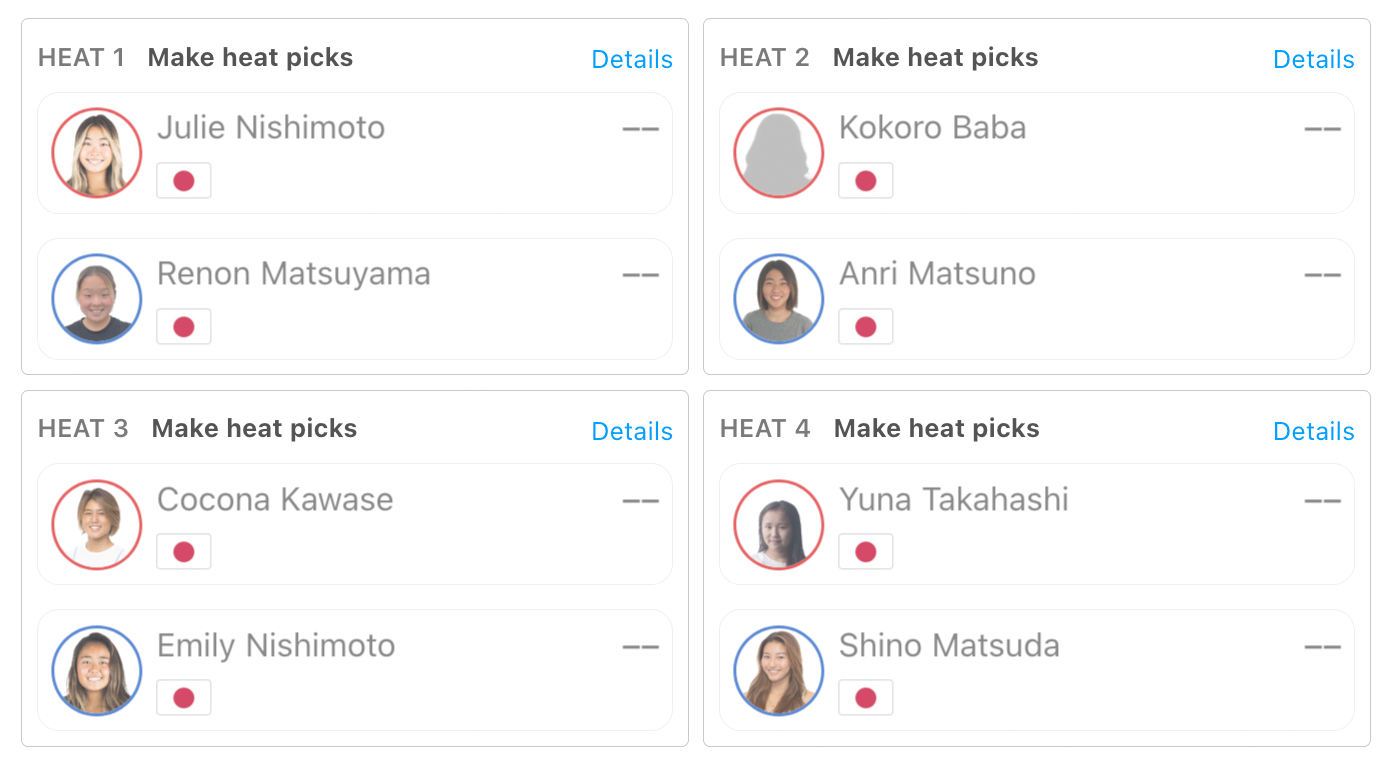Choose Shino Matsuda's avatar in Heat 4
This screenshot has width=1390, height=774.
(779, 671)
